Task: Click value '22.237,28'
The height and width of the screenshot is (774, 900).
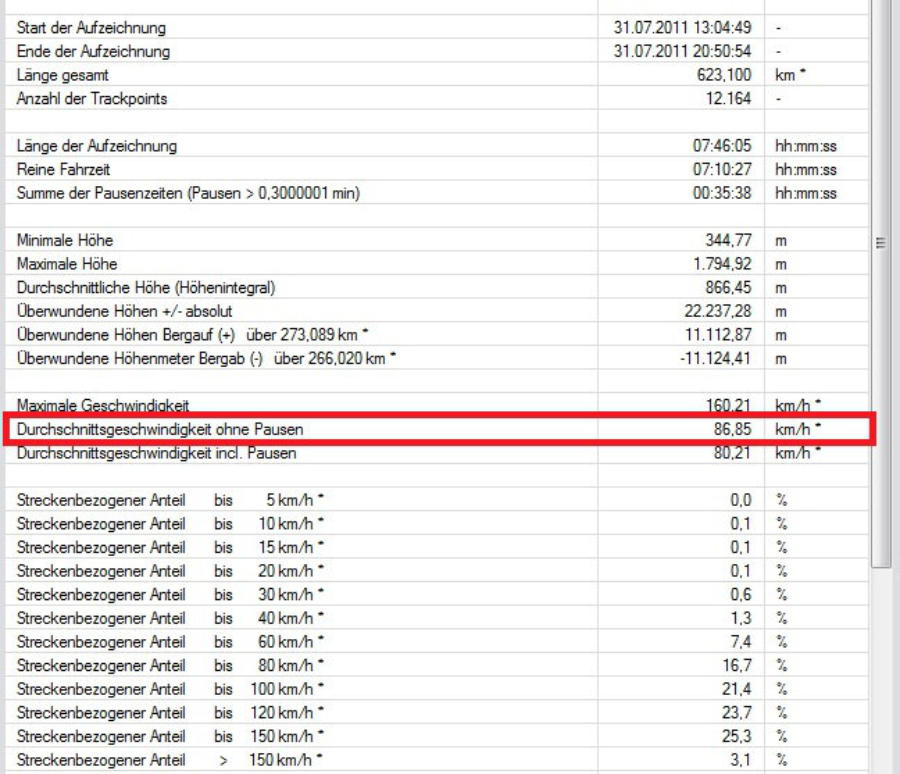Action: (717, 311)
